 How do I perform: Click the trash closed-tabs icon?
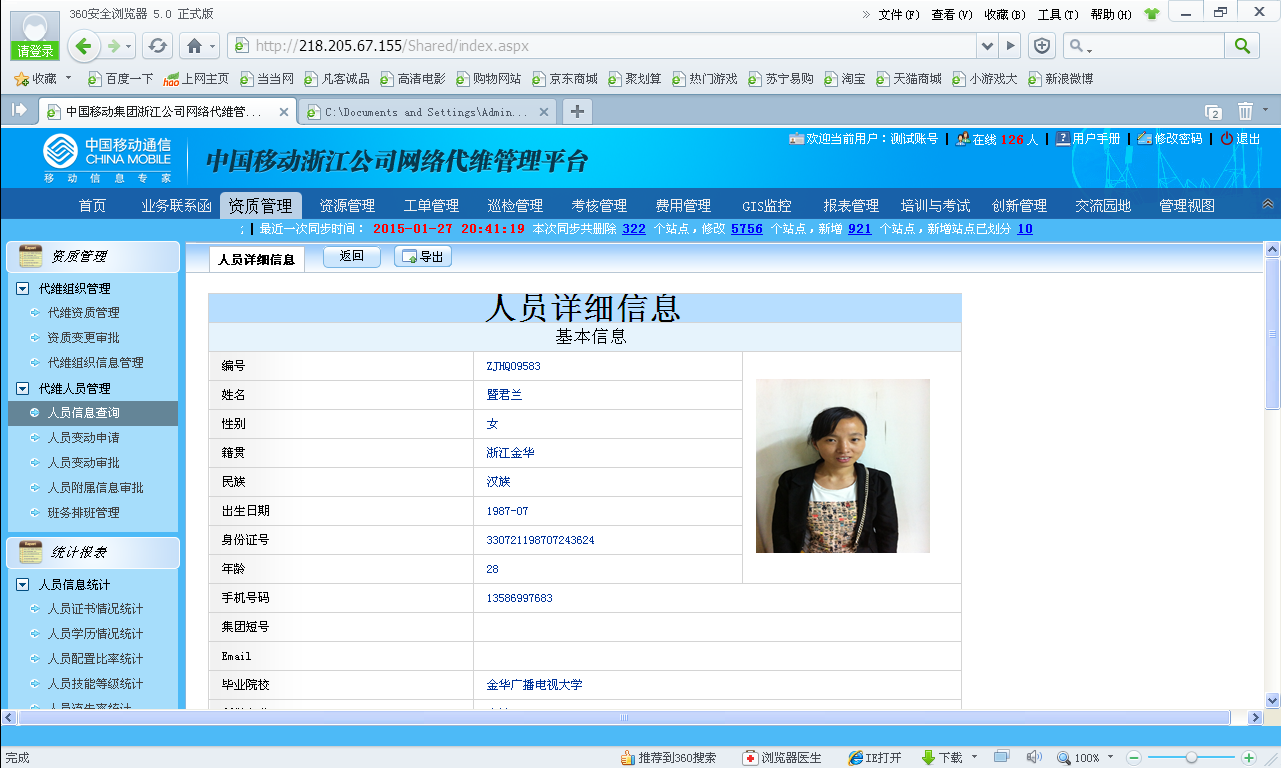coord(1245,111)
